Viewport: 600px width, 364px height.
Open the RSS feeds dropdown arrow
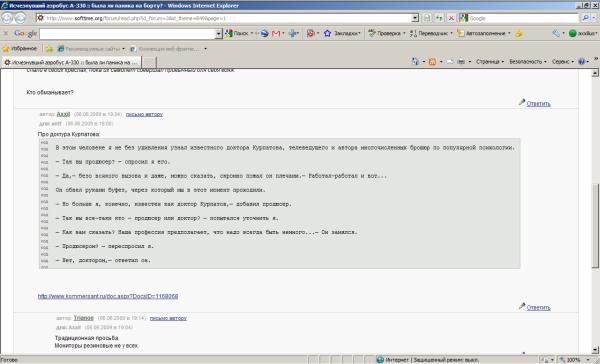point(441,61)
